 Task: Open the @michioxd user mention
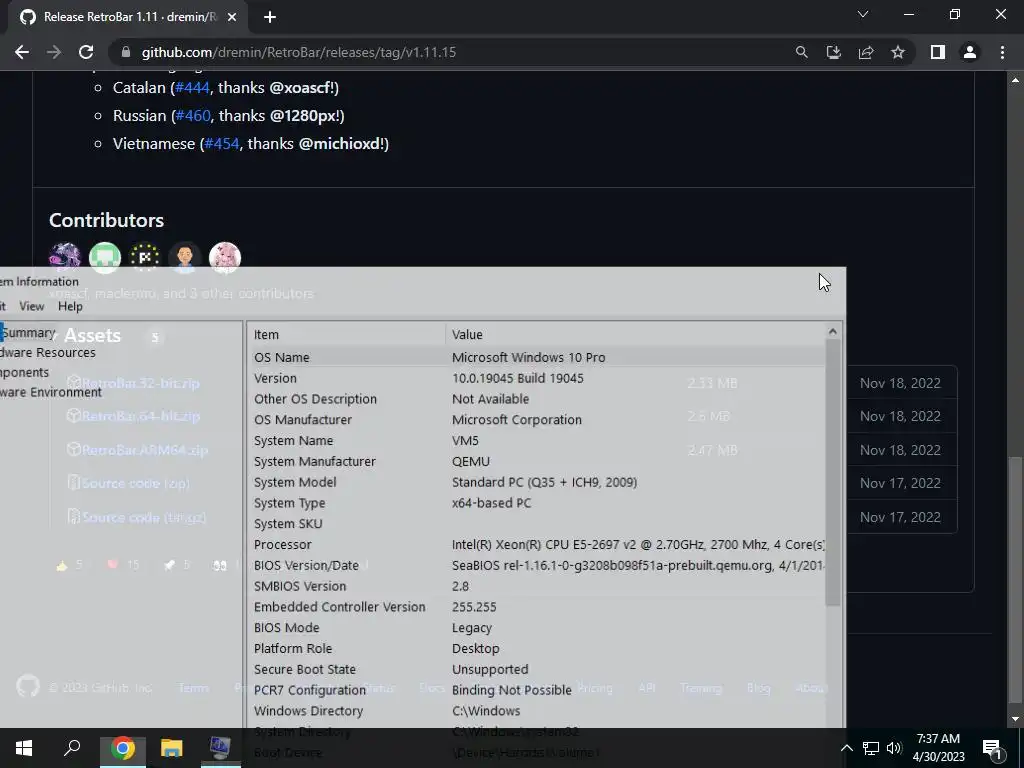[341, 144]
